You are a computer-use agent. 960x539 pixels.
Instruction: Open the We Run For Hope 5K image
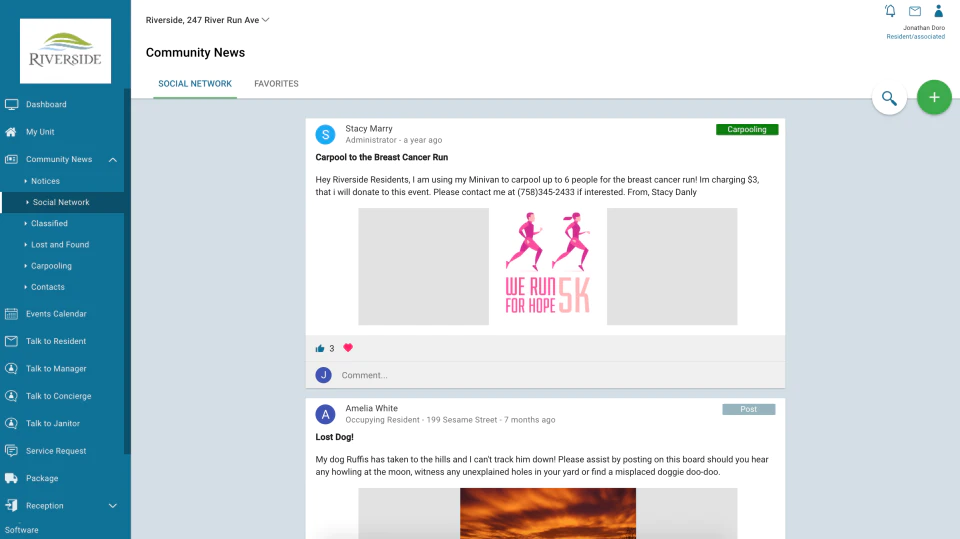548,266
